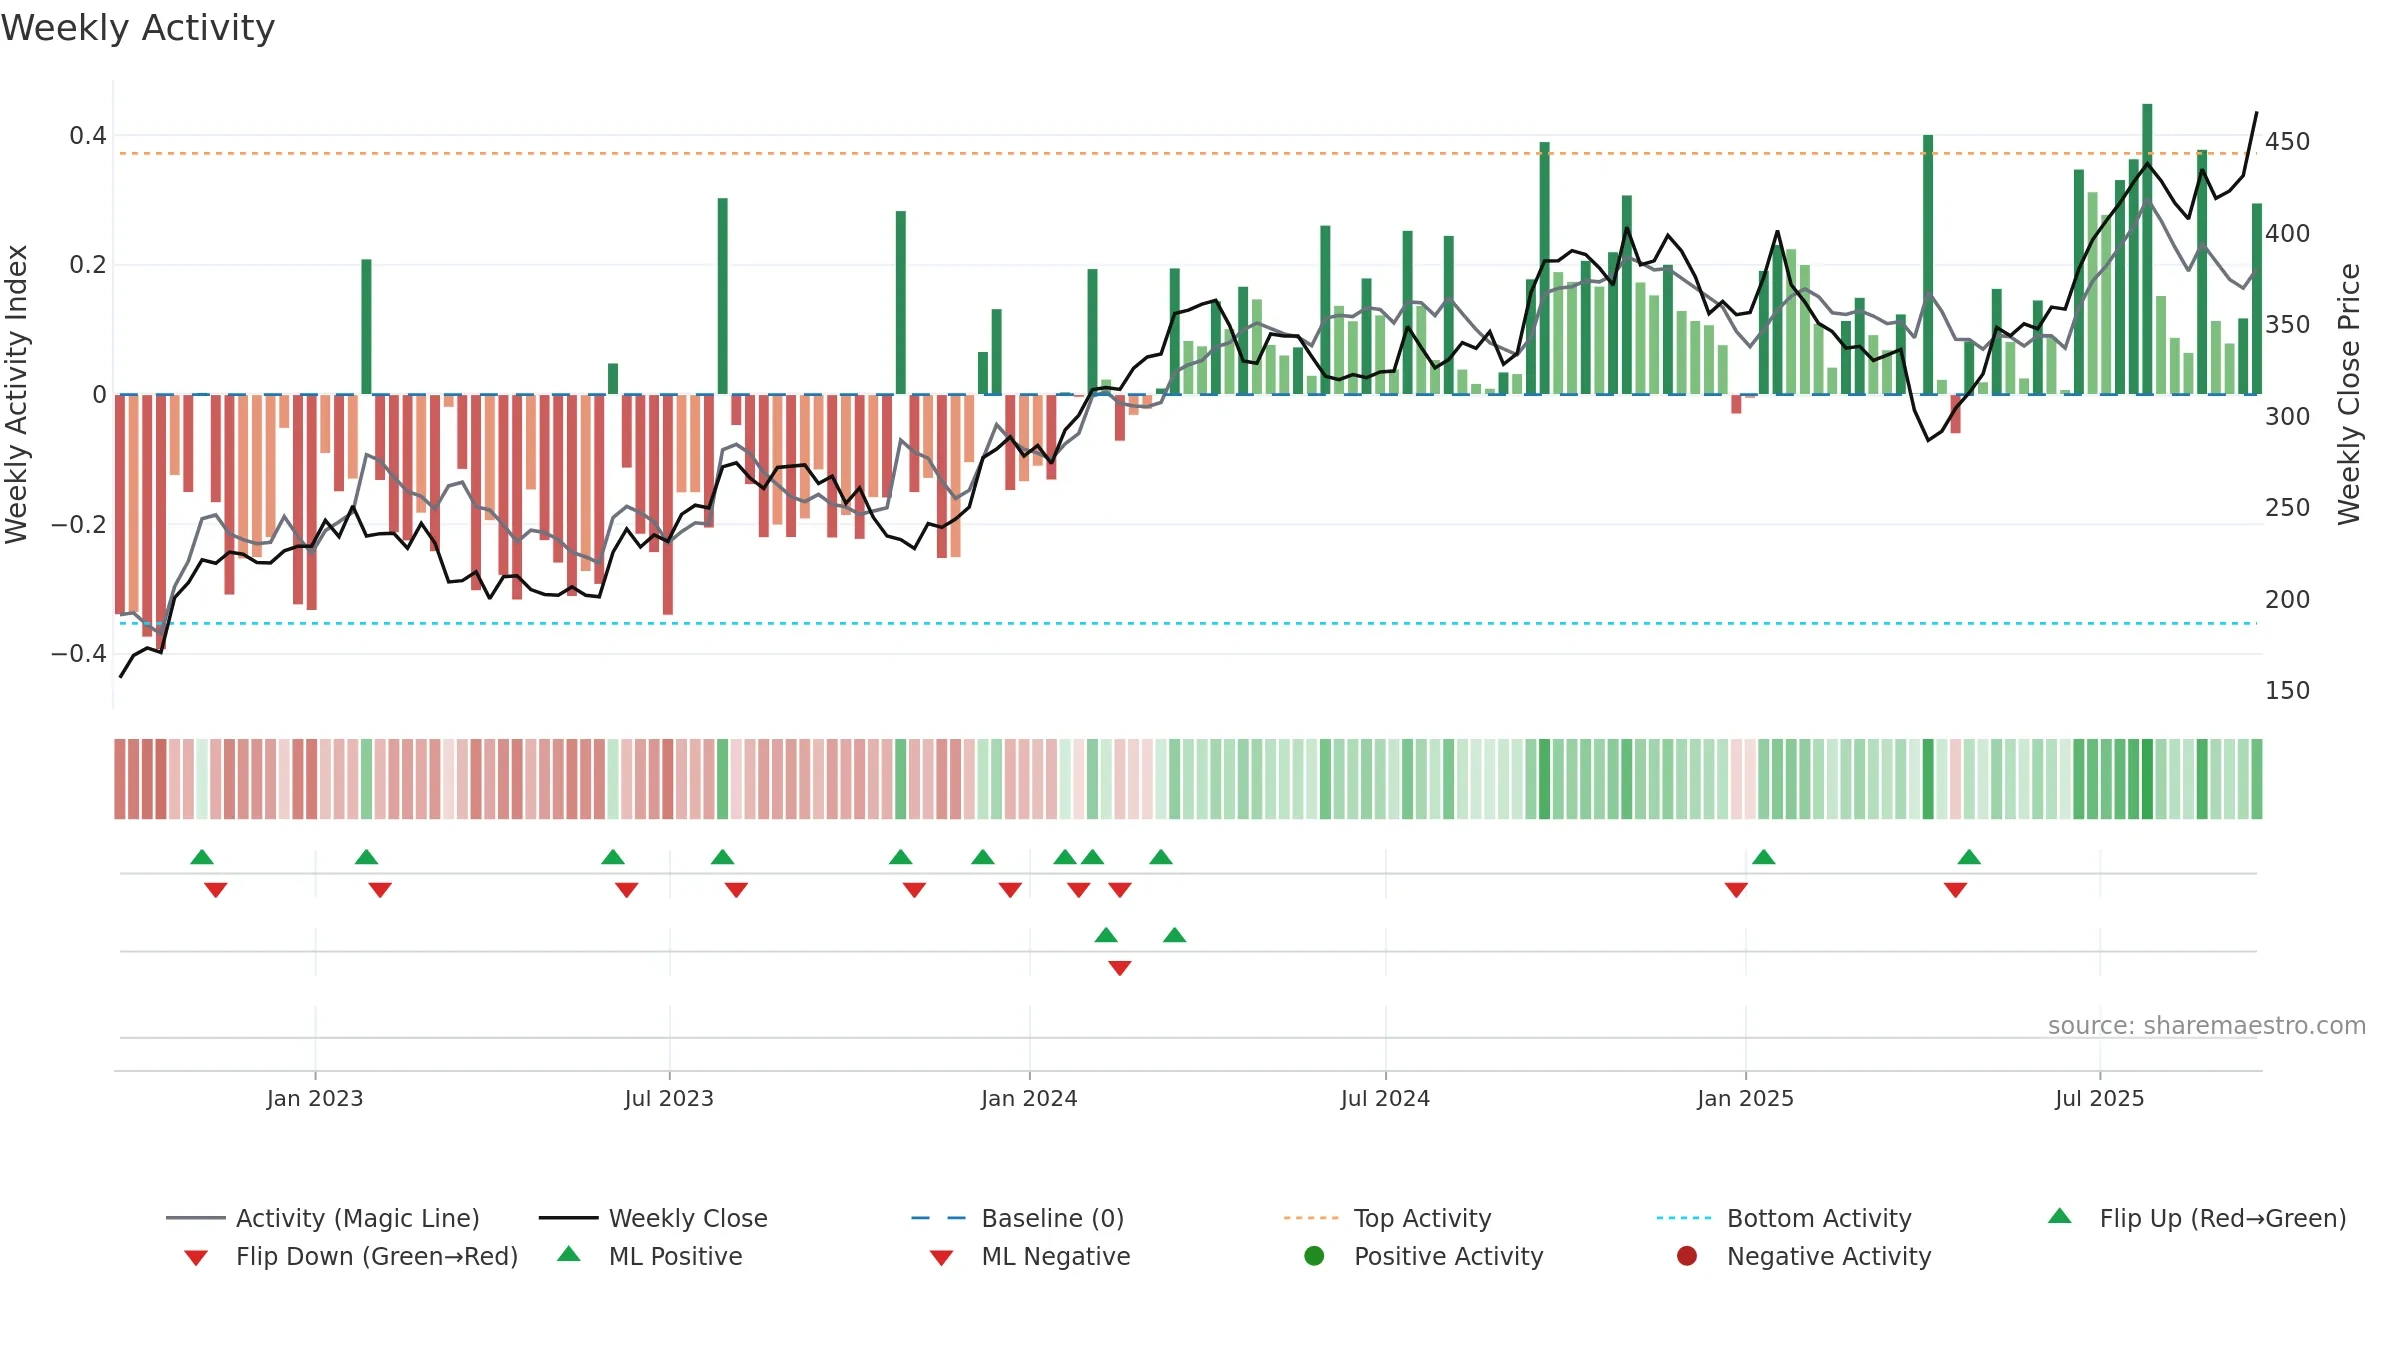The width and height of the screenshot is (2400, 1350).
Task: Click the 150 price axis tick label
Action: click(x=2288, y=691)
